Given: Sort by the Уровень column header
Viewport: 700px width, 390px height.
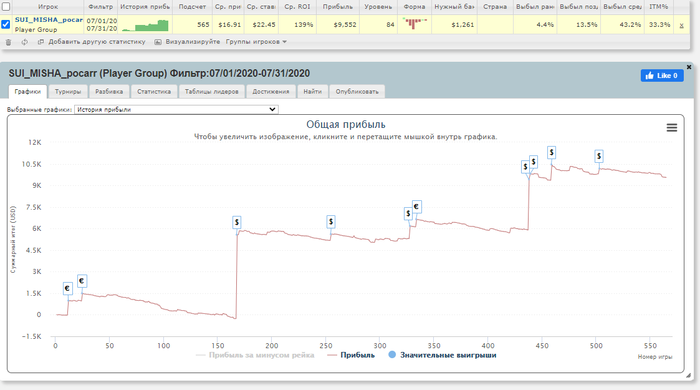Looking at the screenshot, I should (x=378, y=7).
